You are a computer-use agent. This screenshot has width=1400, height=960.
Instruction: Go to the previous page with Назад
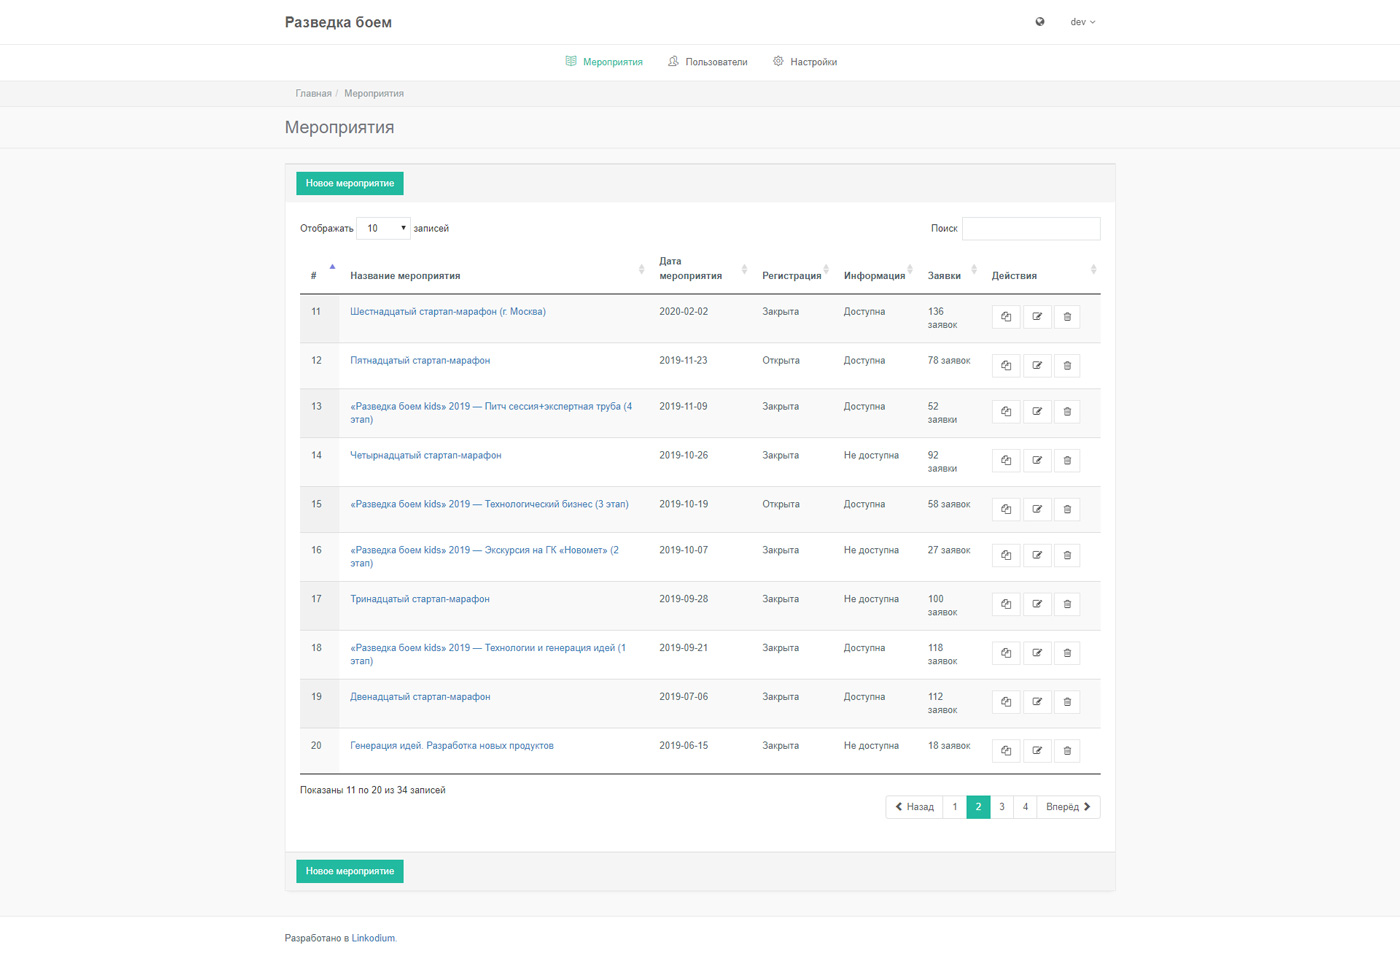pos(914,807)
